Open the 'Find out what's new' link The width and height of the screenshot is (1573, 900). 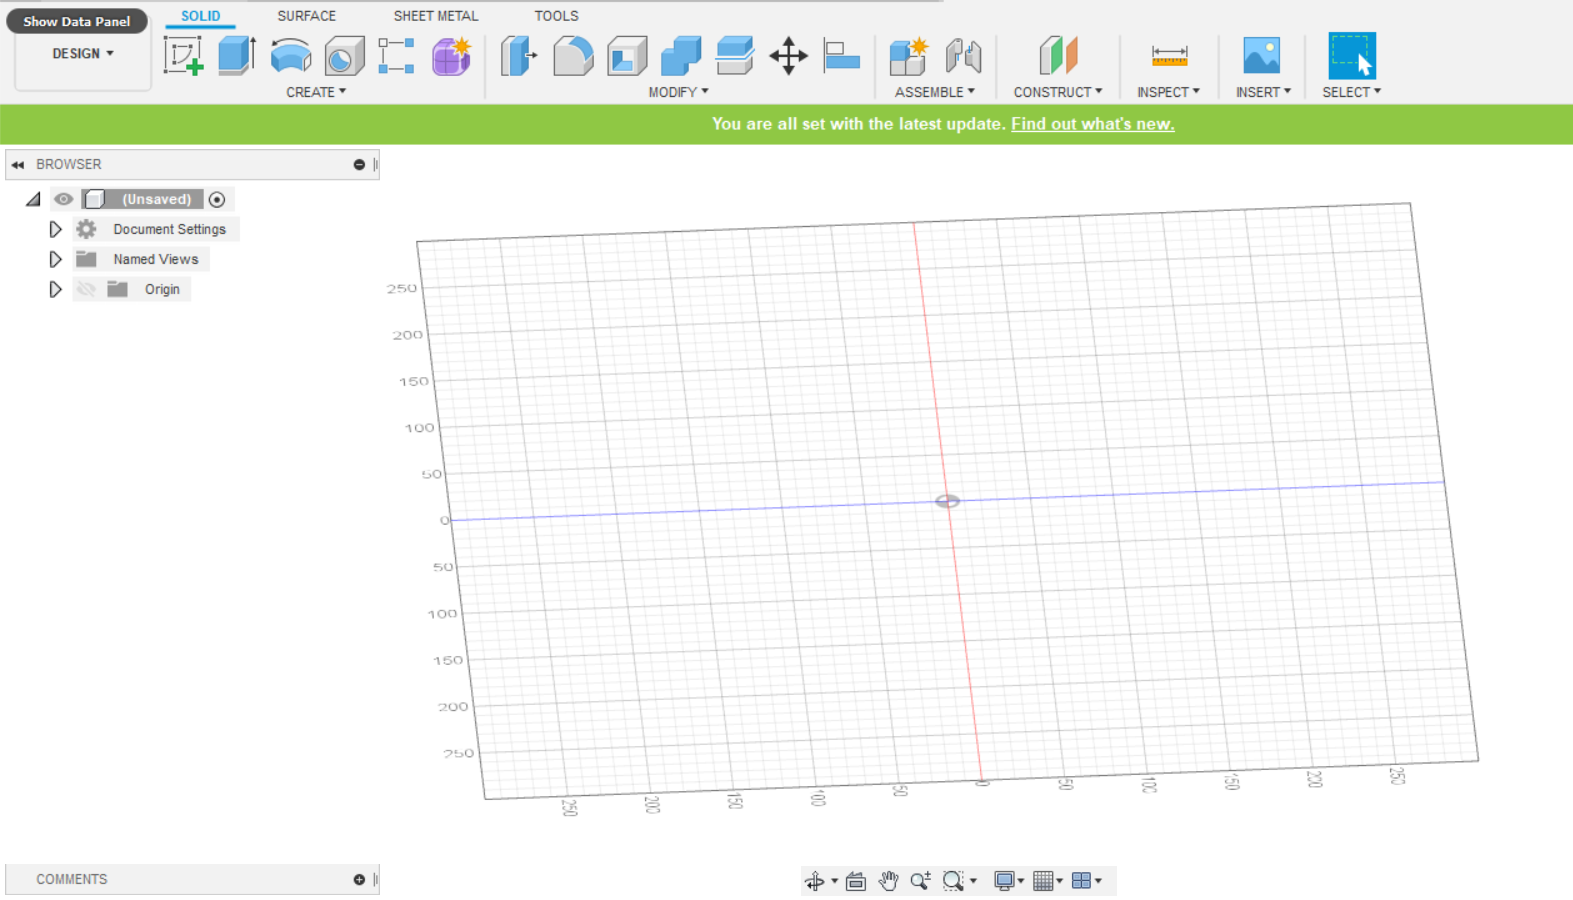click(1093, 124)
